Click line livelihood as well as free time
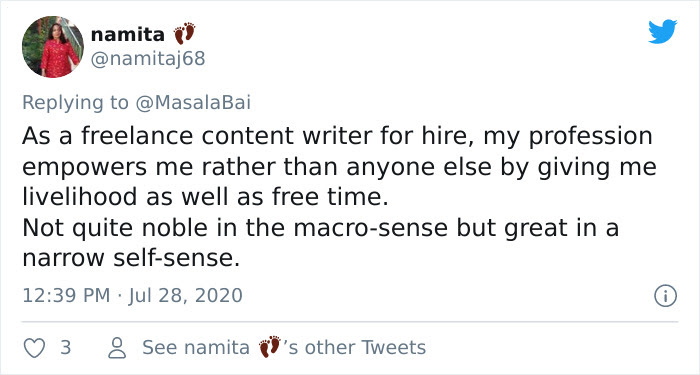This screenshot has height=375, width=700. point(205,197)
